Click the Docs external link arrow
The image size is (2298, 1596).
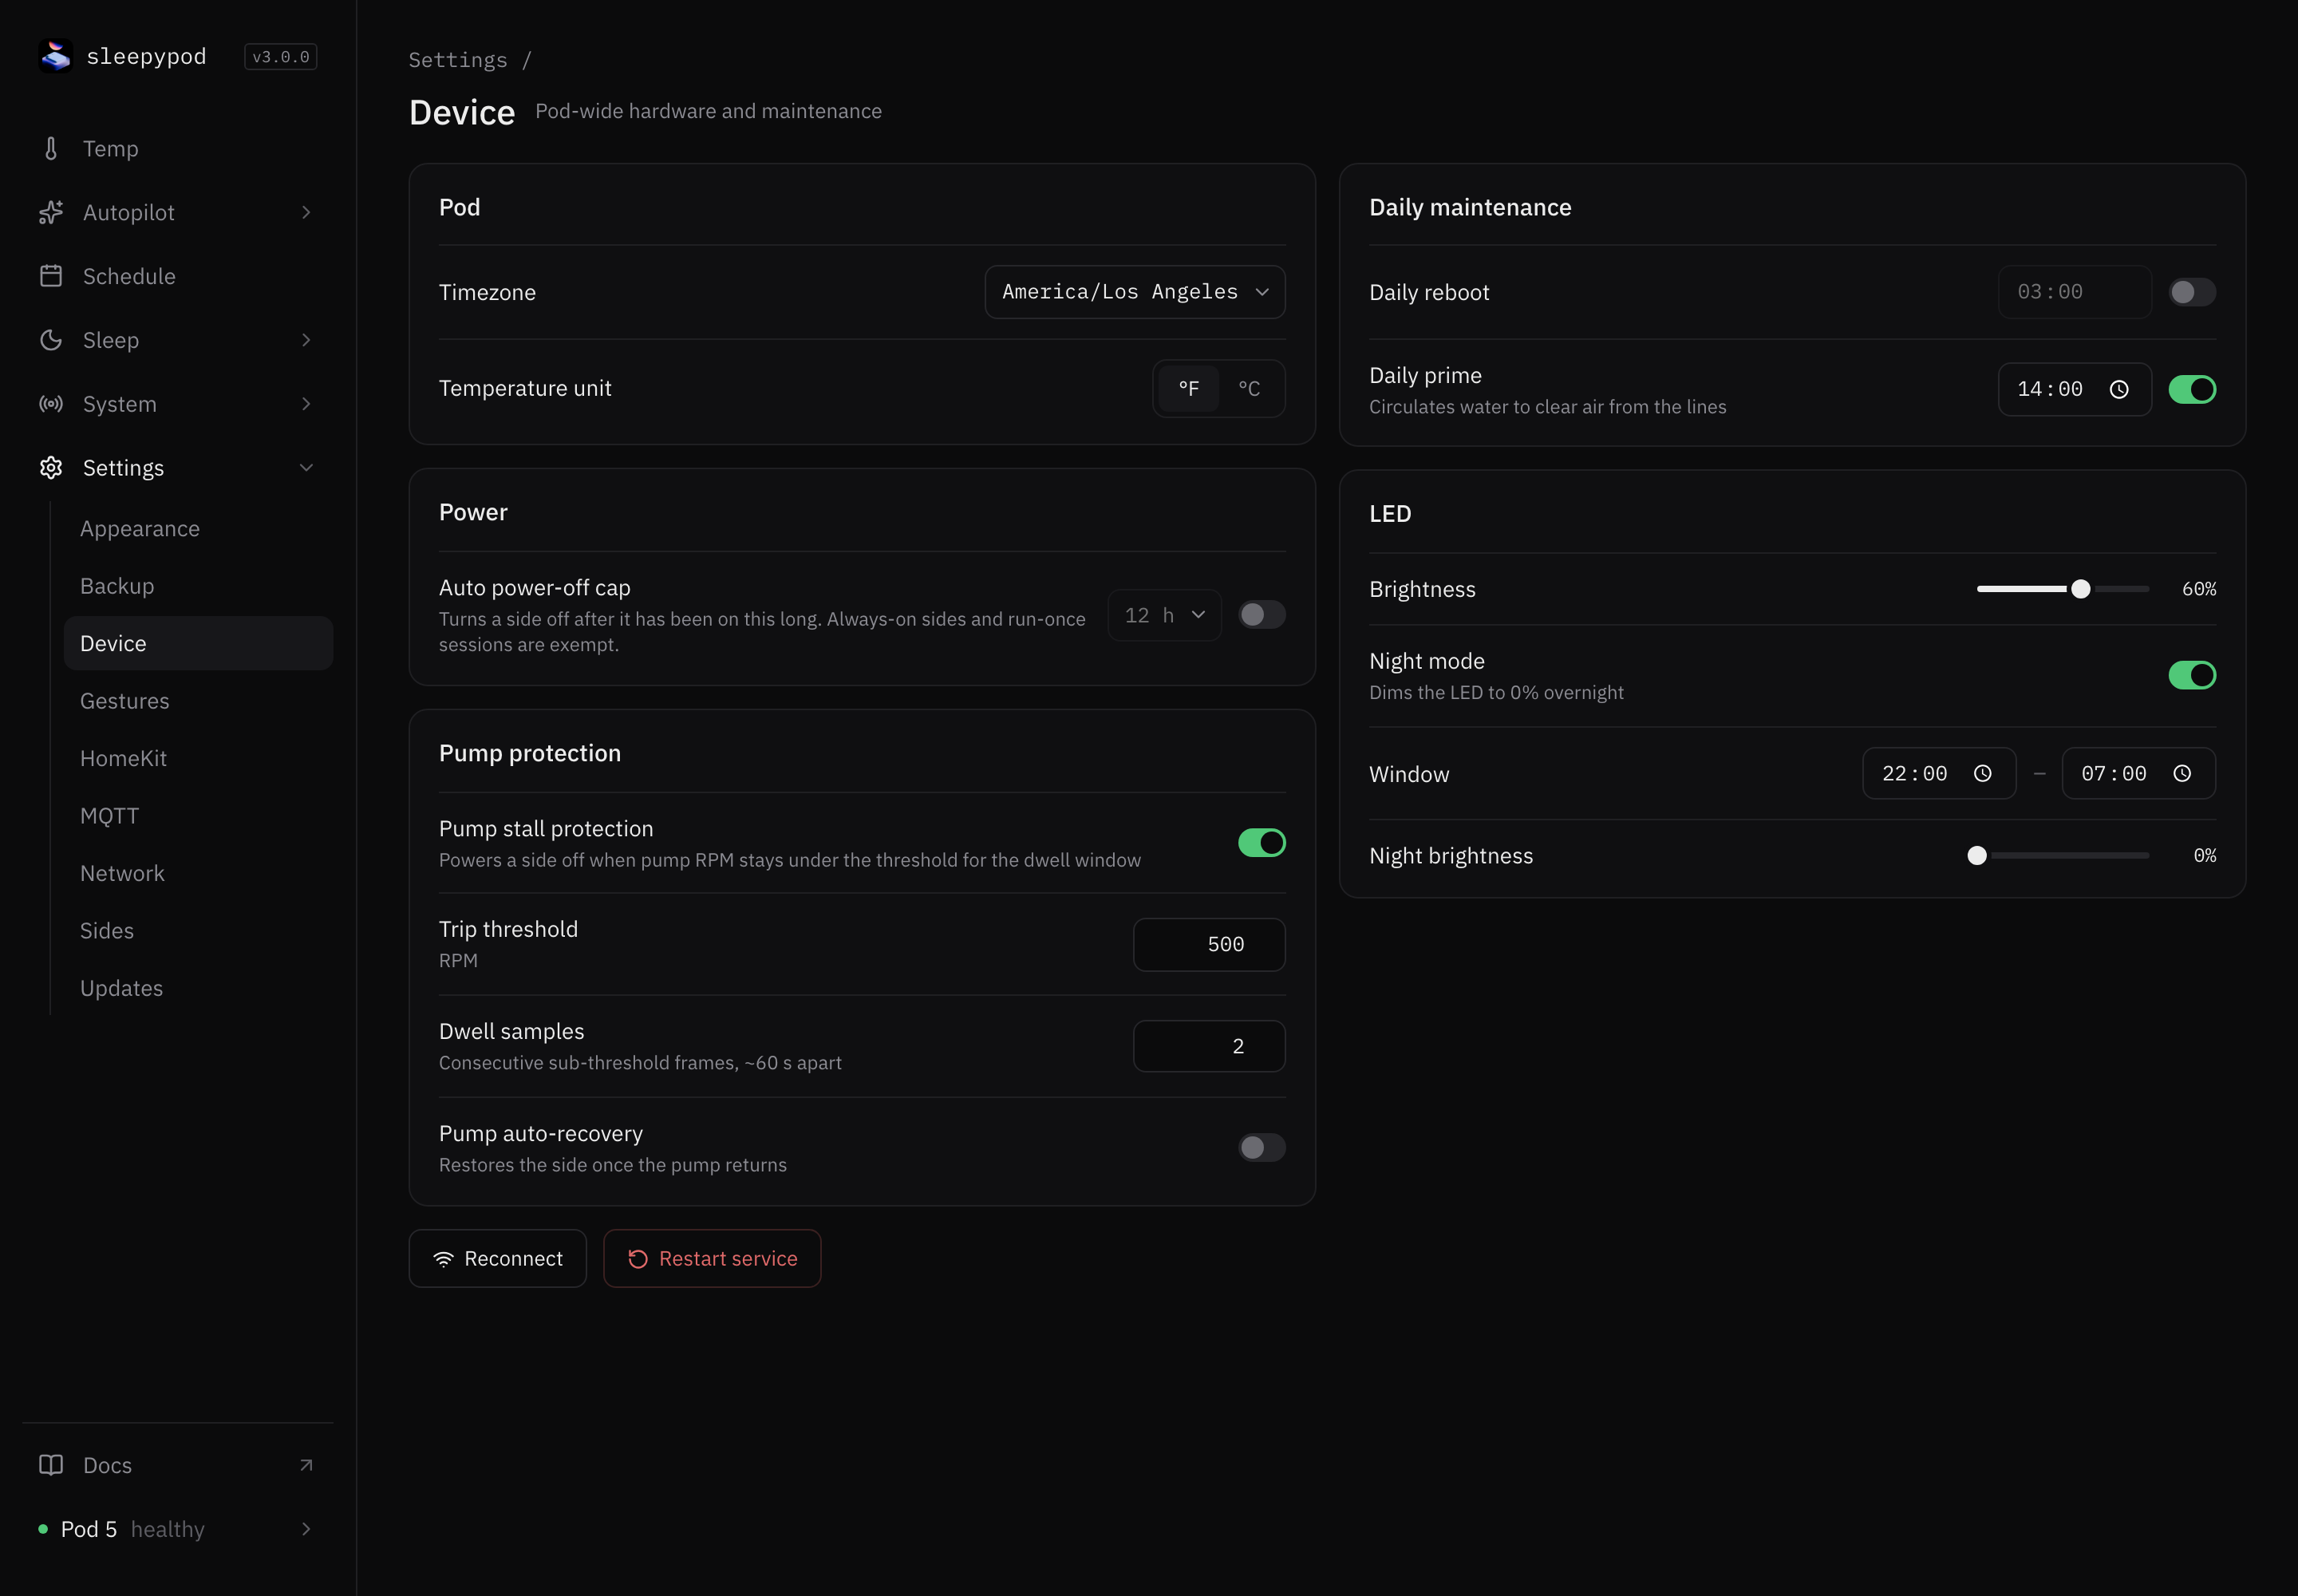[x=306, y=1465]
